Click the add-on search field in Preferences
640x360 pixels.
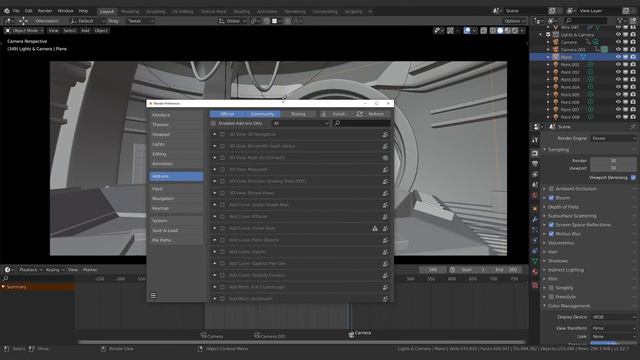[362, 123]
